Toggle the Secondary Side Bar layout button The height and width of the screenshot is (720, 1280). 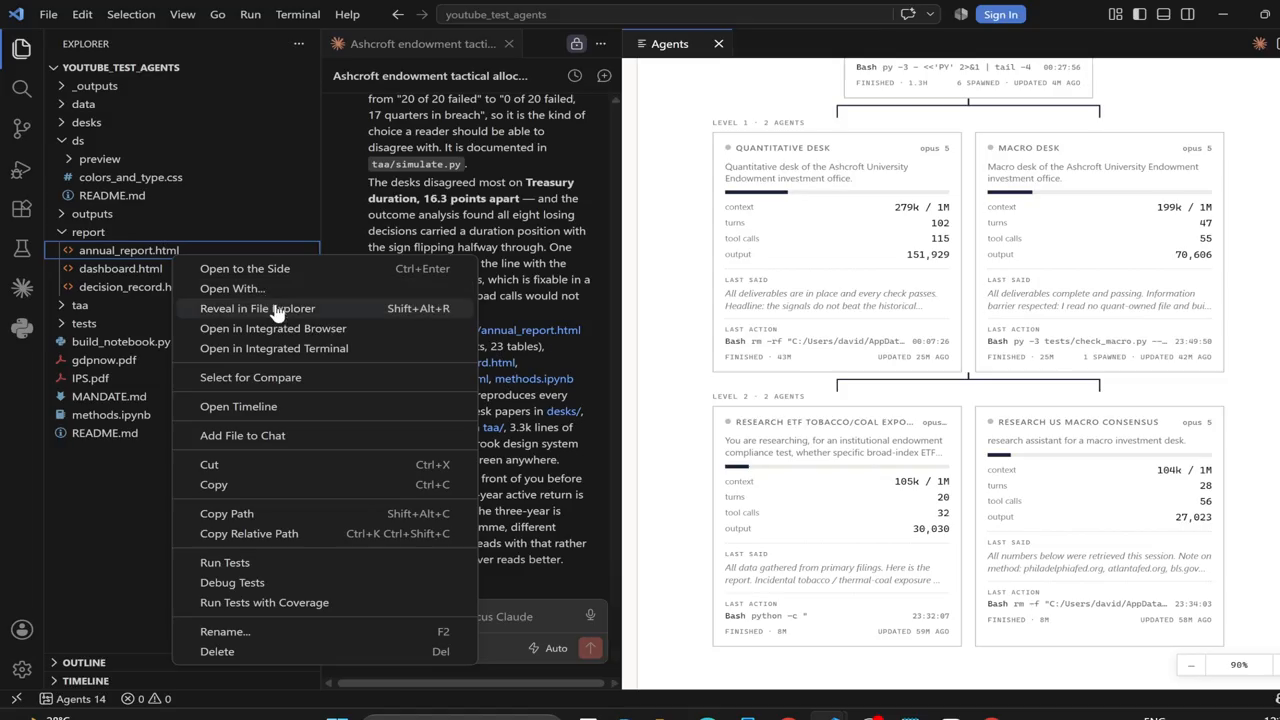point(1188,15)
